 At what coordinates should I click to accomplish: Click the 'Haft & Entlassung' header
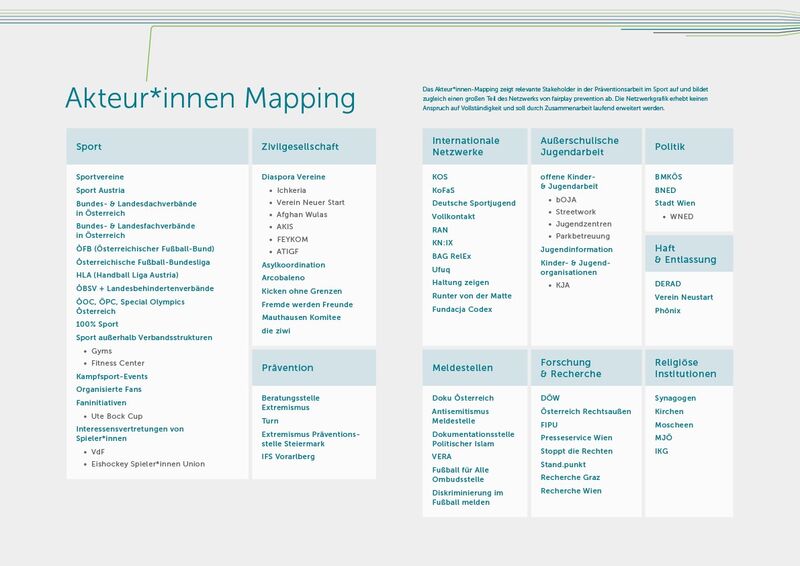pos(689,254)
